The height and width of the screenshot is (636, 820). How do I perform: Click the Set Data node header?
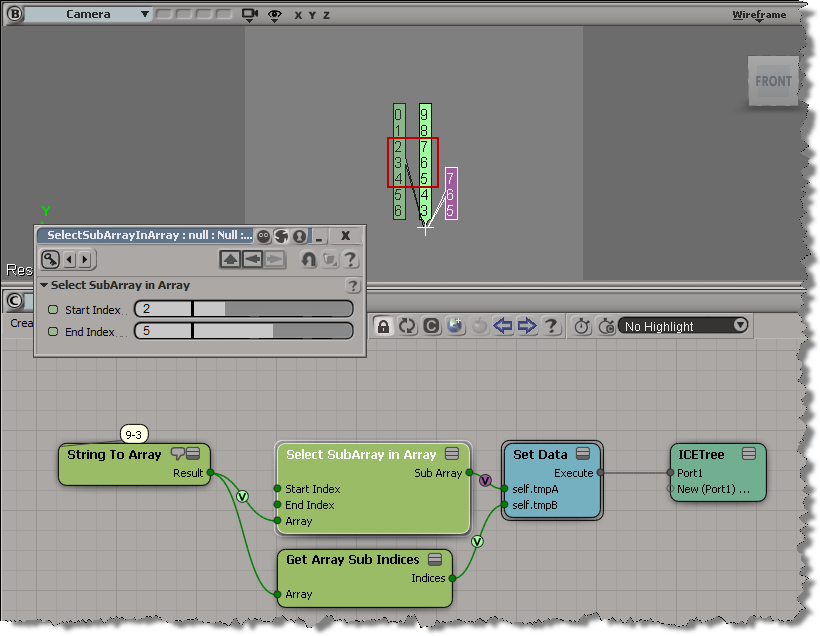point(540,454)
